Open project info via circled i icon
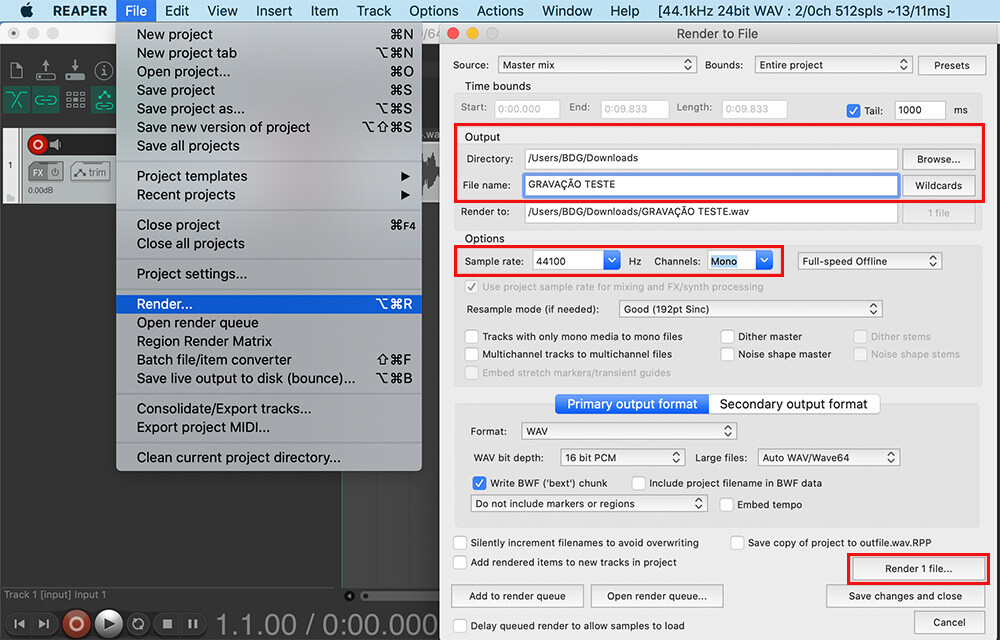 [104, 70]
